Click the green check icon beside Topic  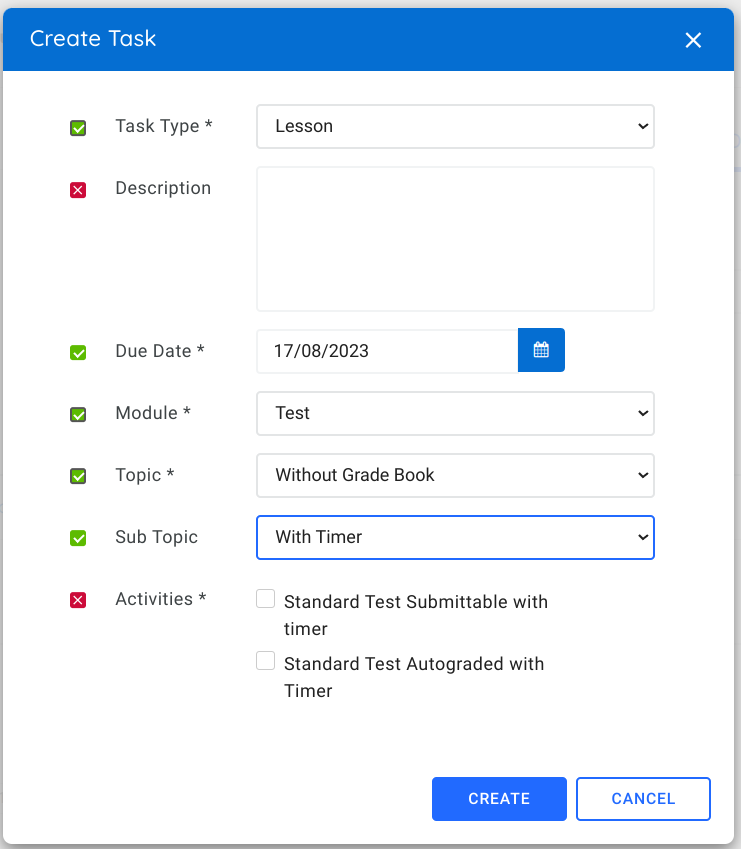pos(77,476)
